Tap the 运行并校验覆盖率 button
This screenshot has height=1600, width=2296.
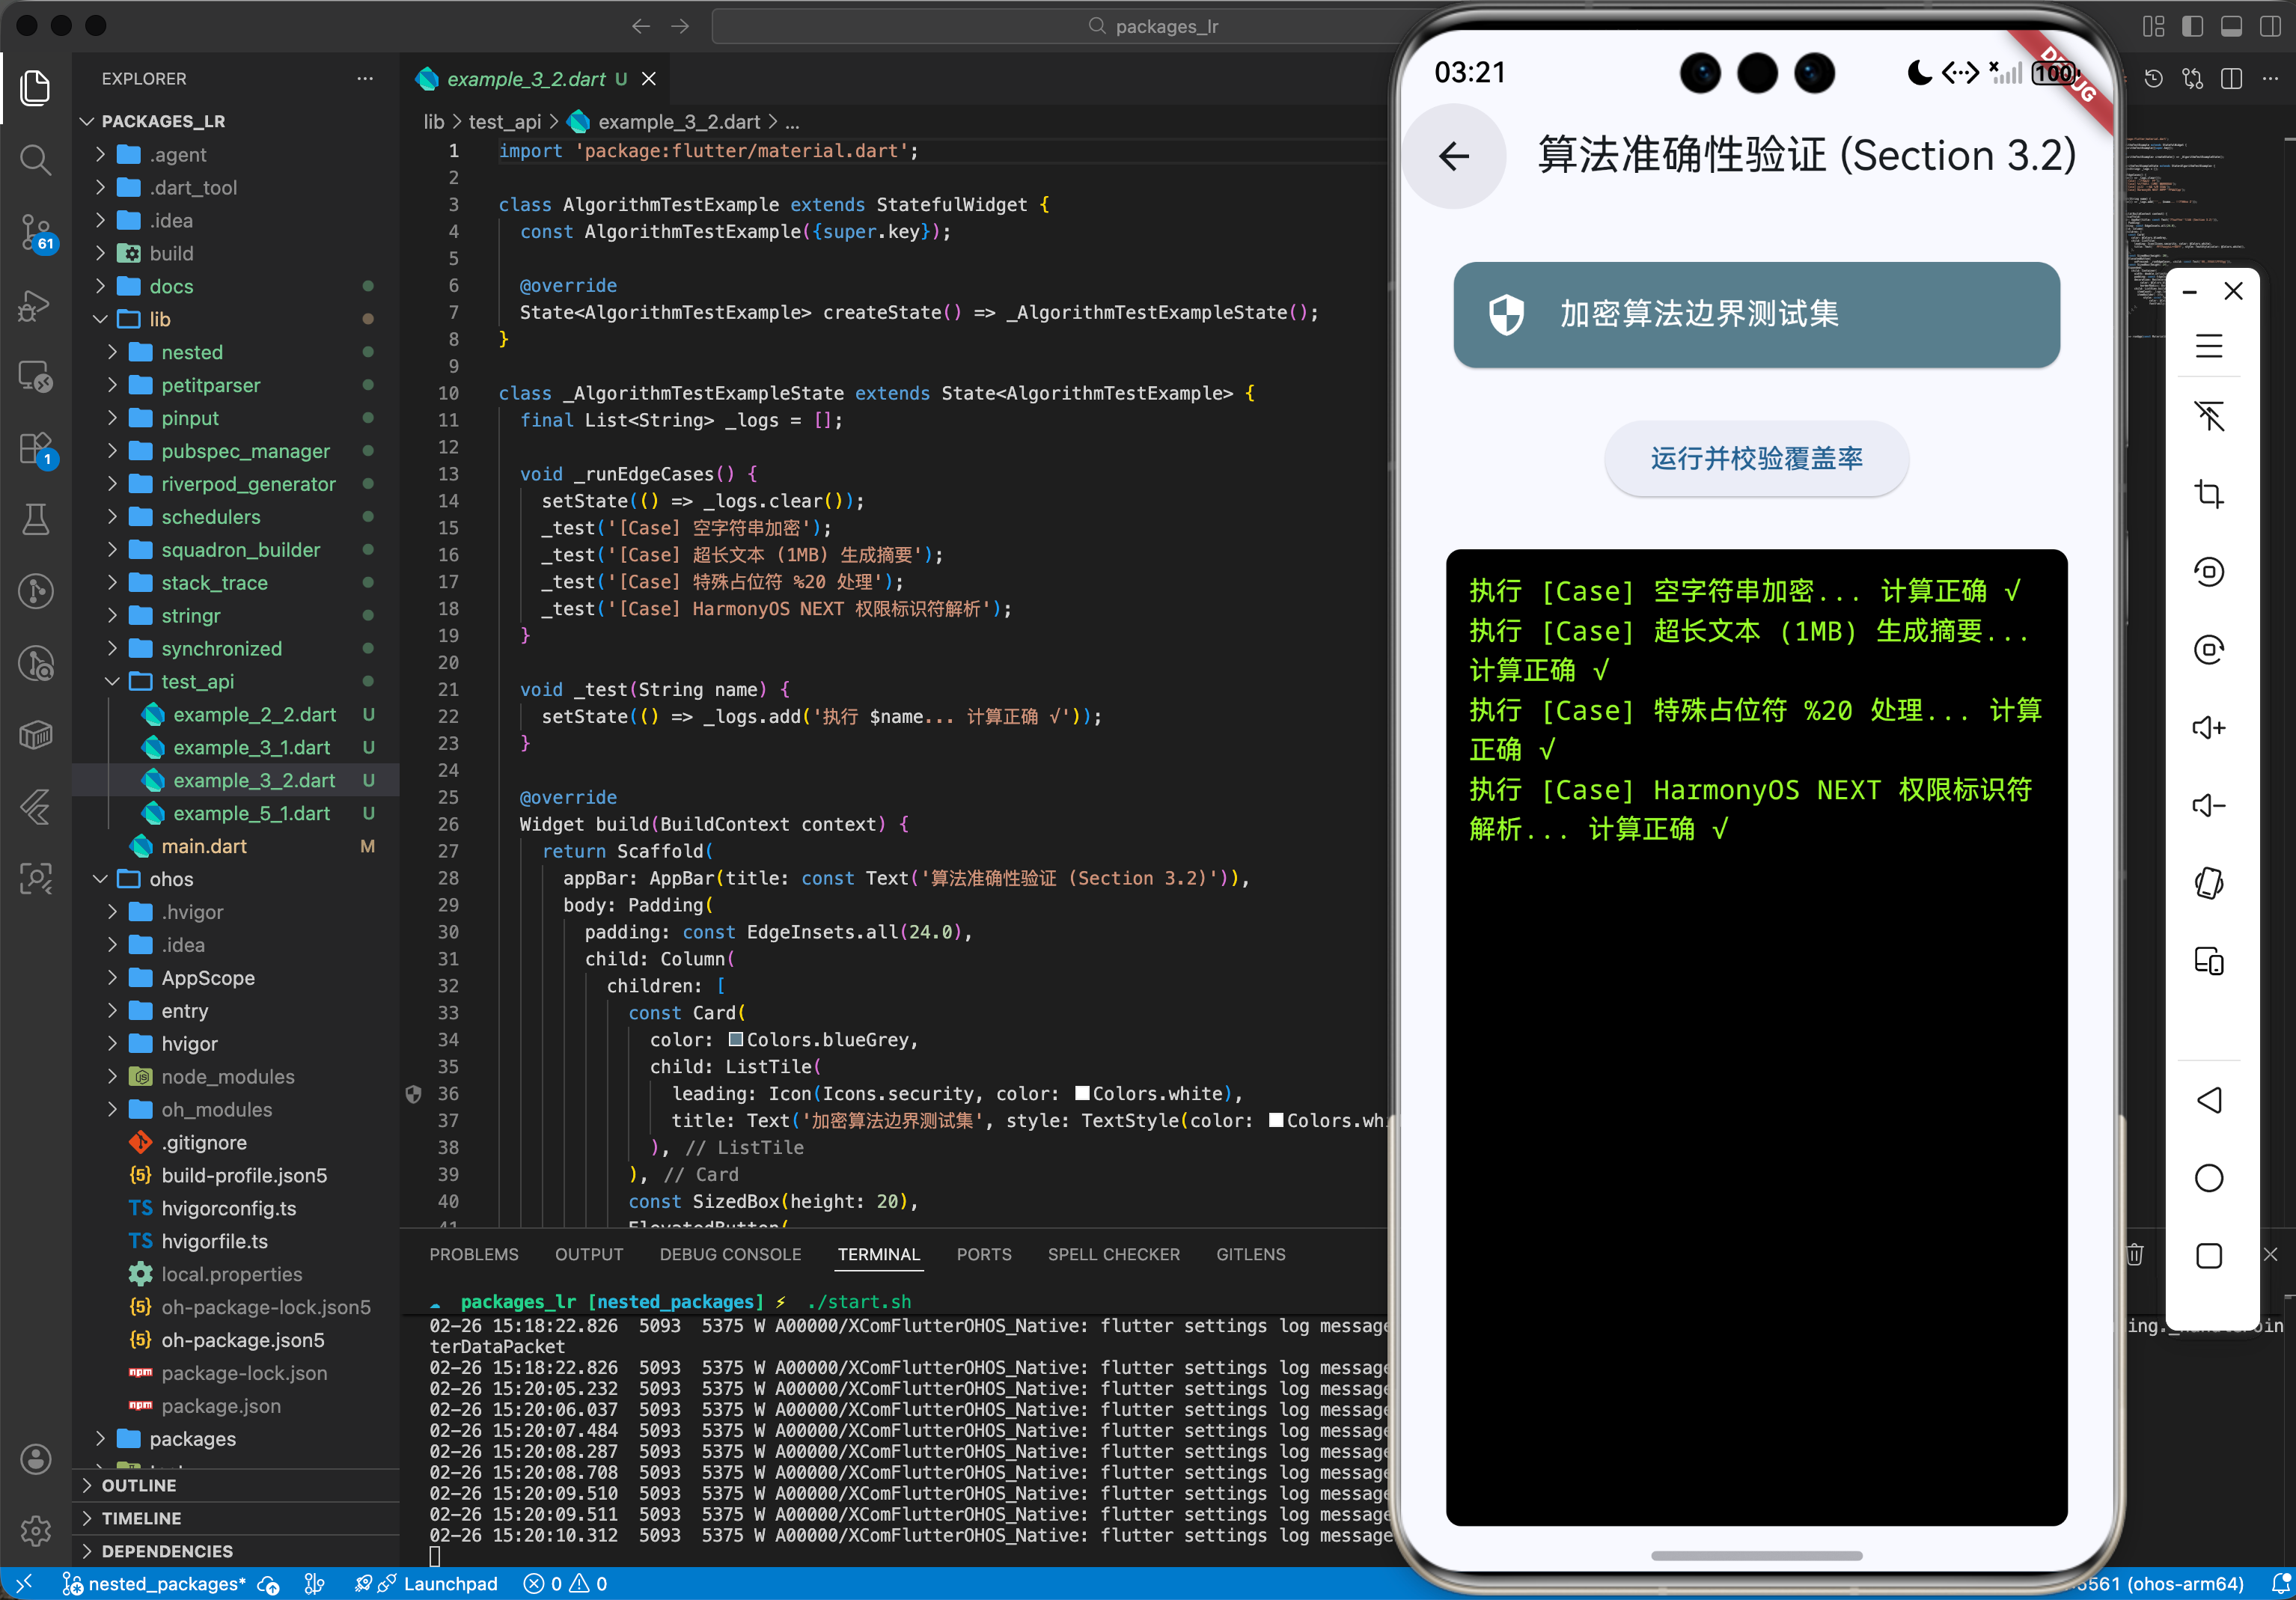coord(1756,459)
